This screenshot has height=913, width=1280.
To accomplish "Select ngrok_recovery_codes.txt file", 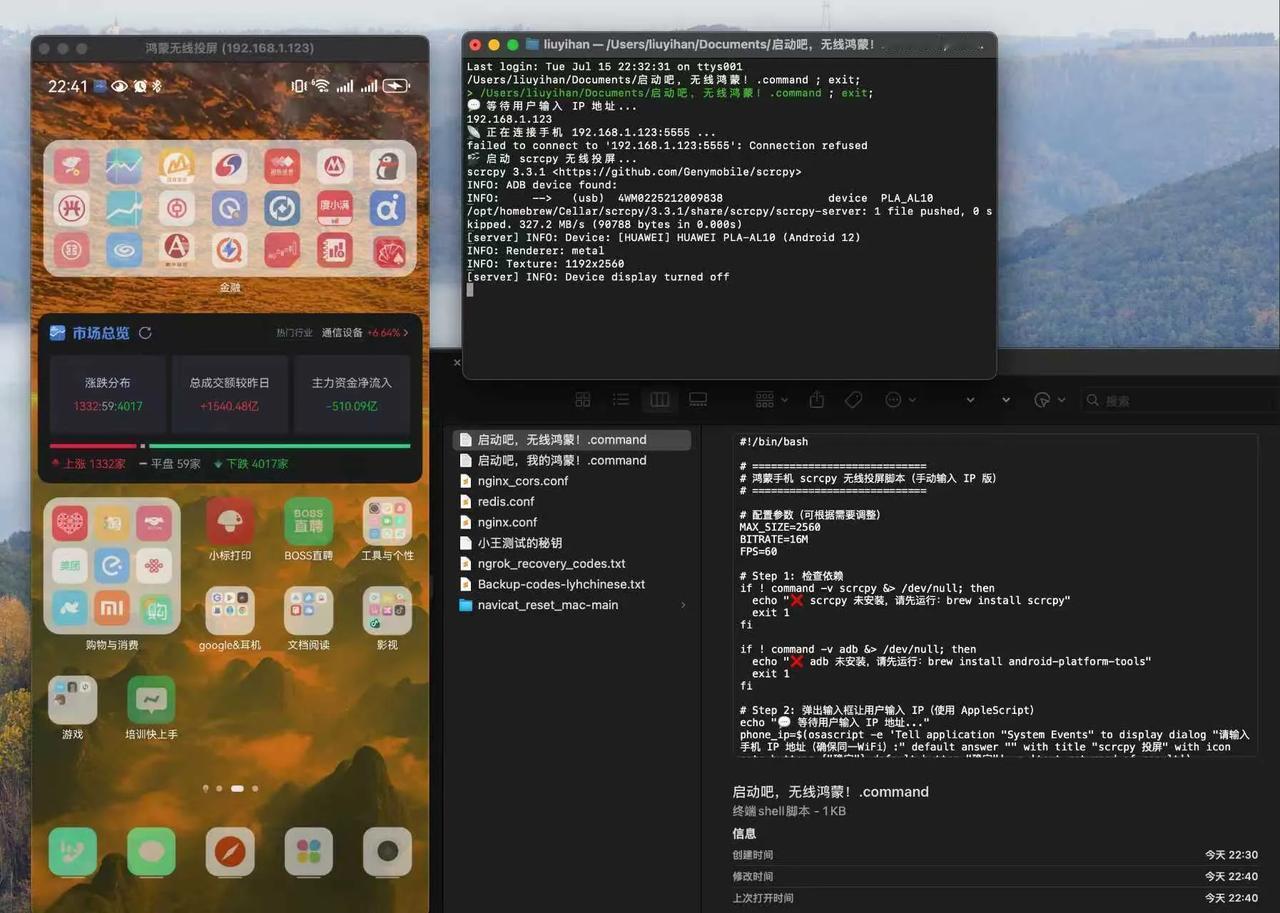I will click(x=572, y=564).
